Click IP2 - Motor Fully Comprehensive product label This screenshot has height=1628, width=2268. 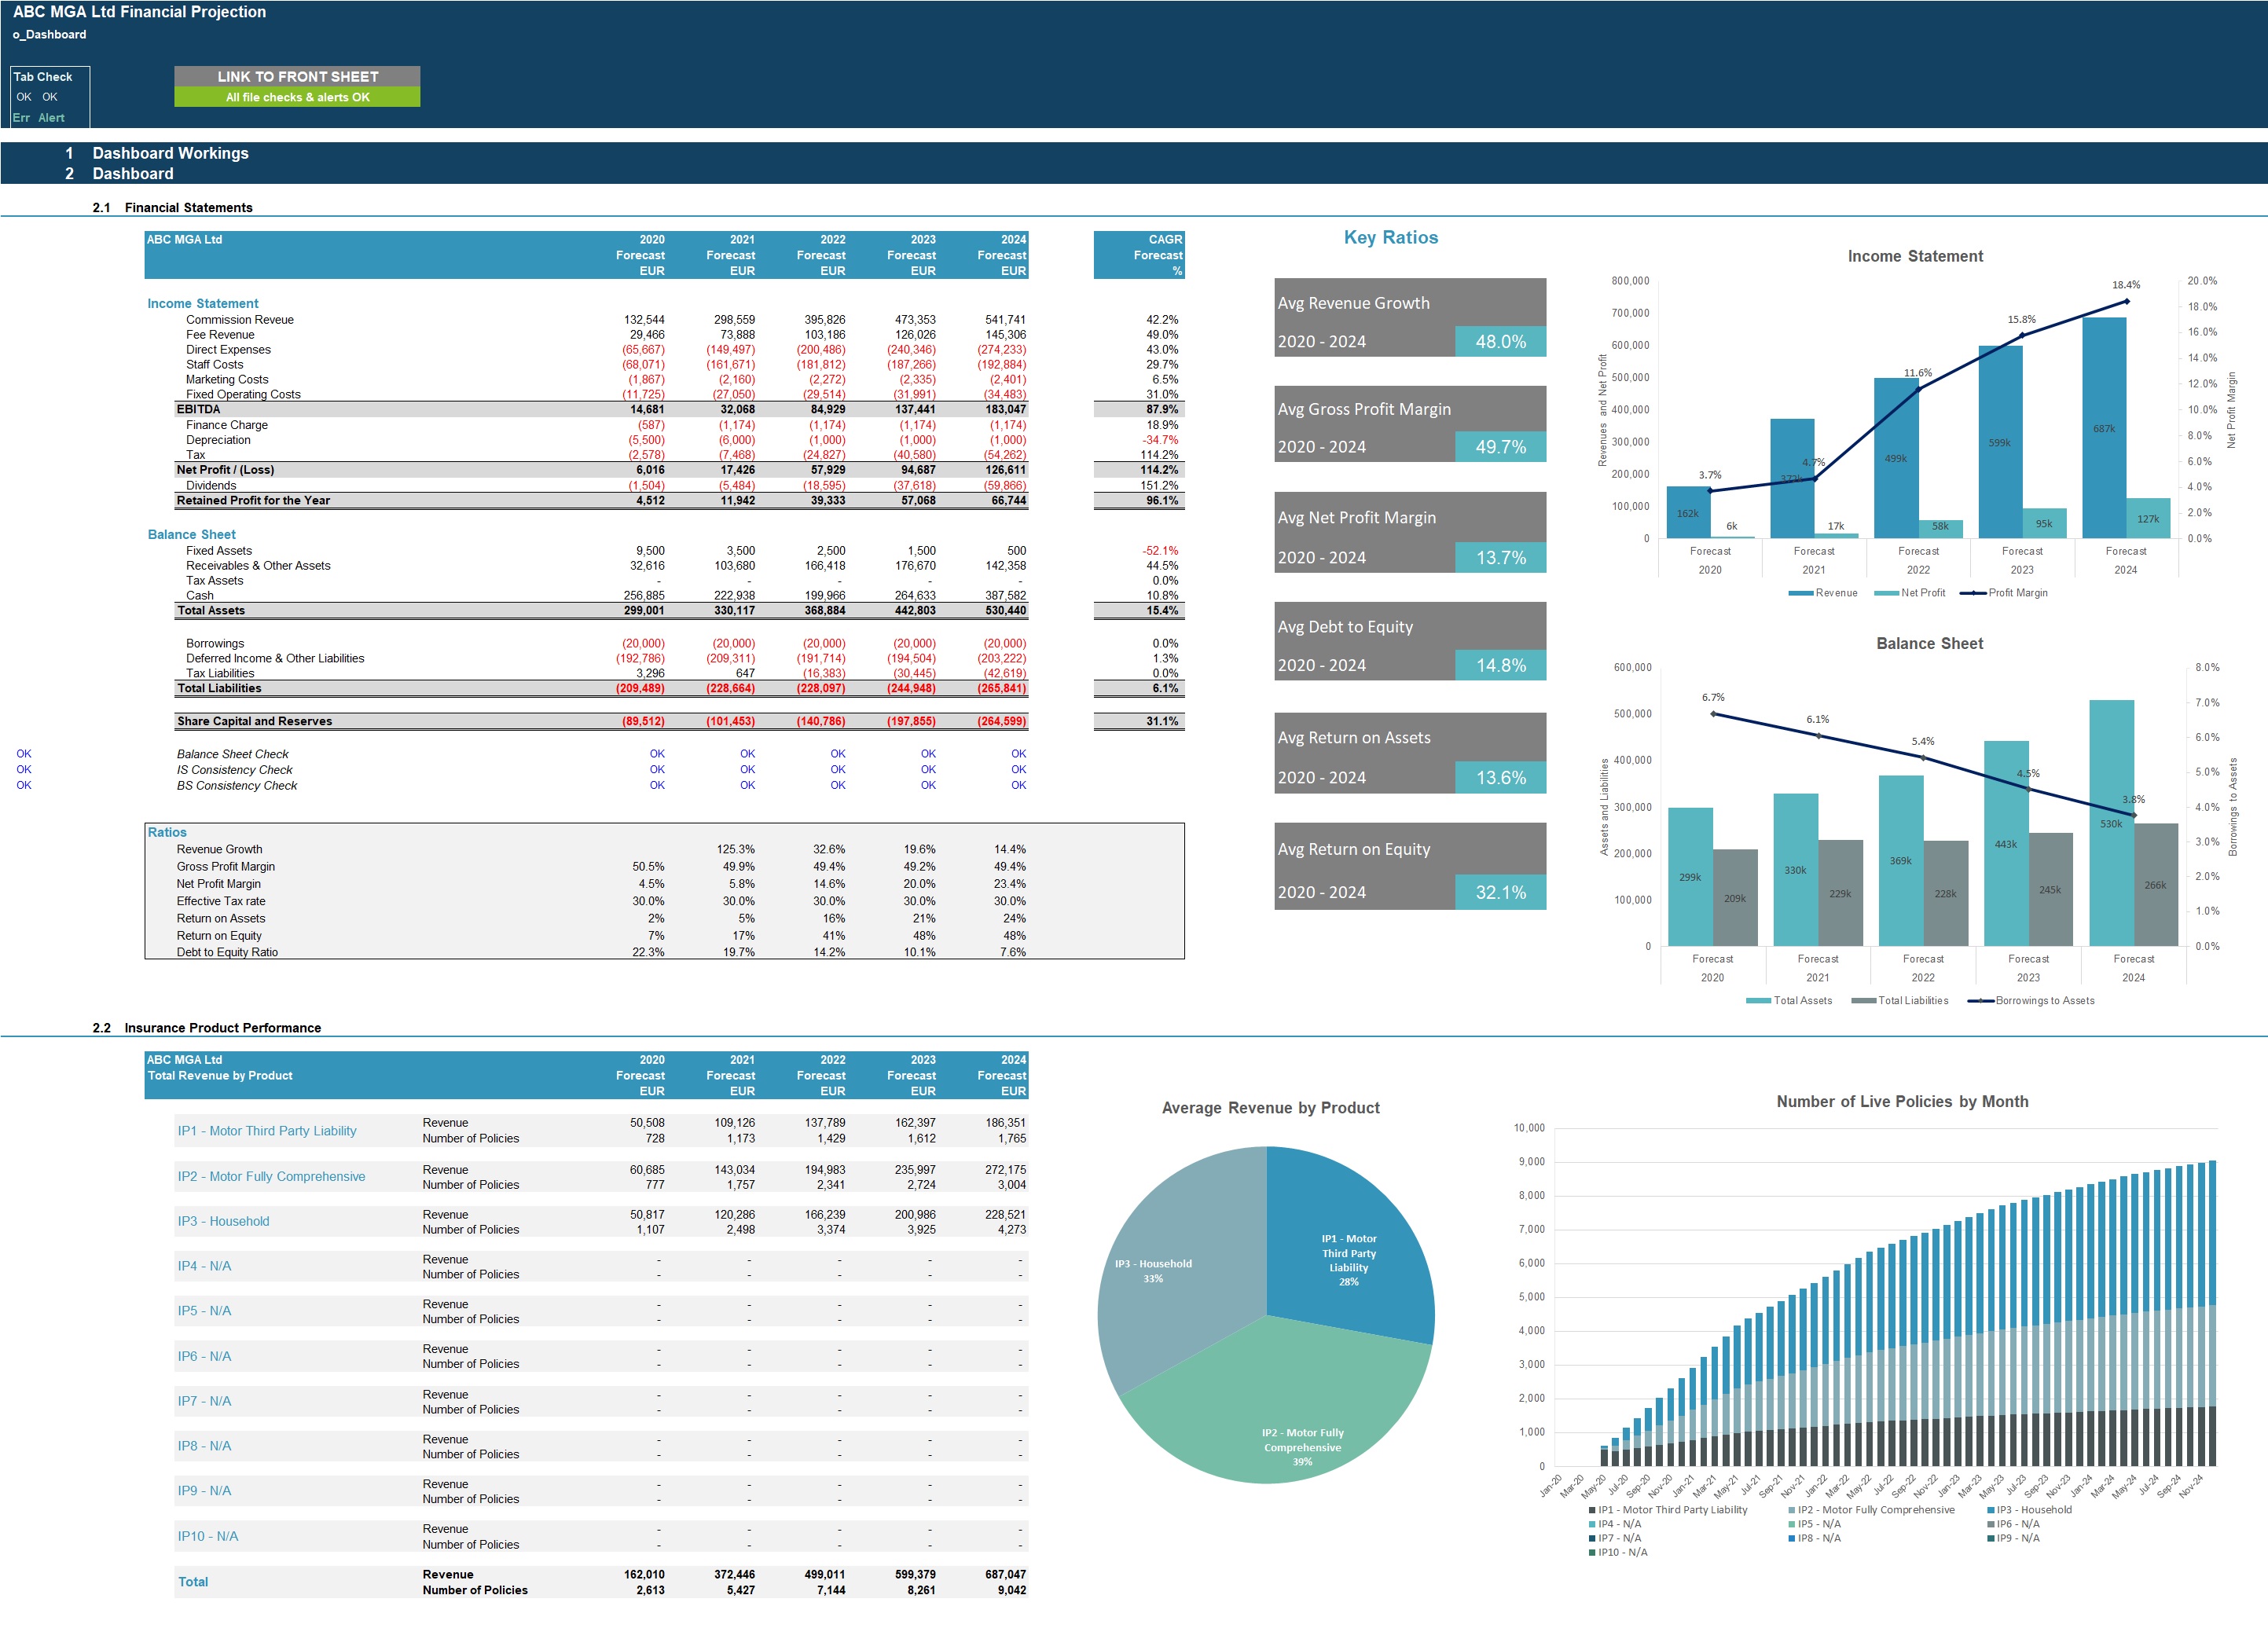(271, 1176)
